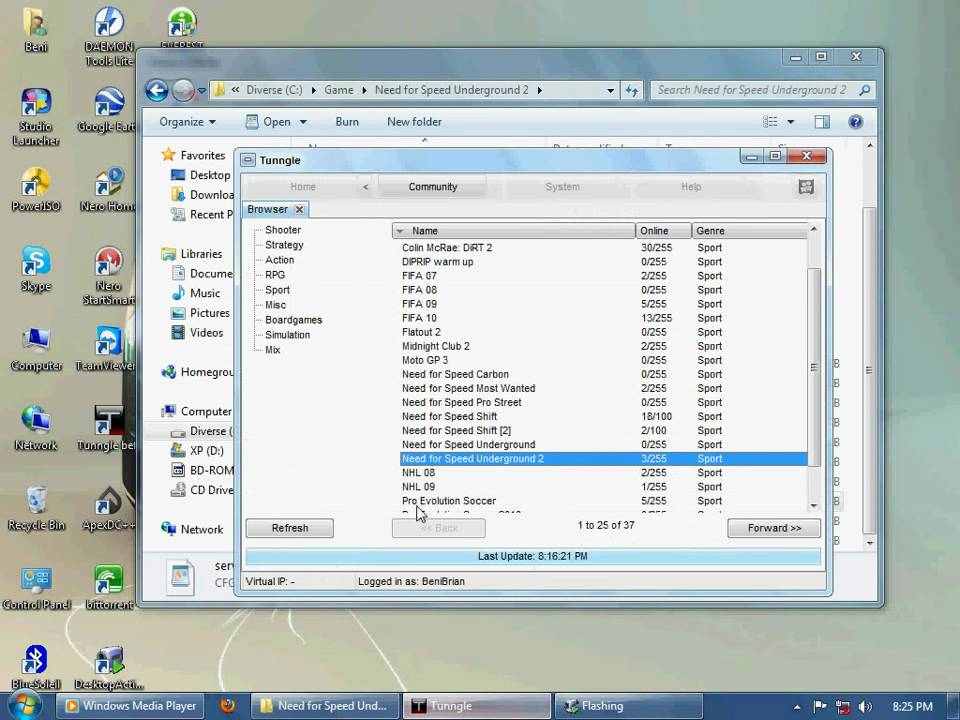Click the volume speaker tray icon
Screen dimensions: 960x720
(865, 707)
